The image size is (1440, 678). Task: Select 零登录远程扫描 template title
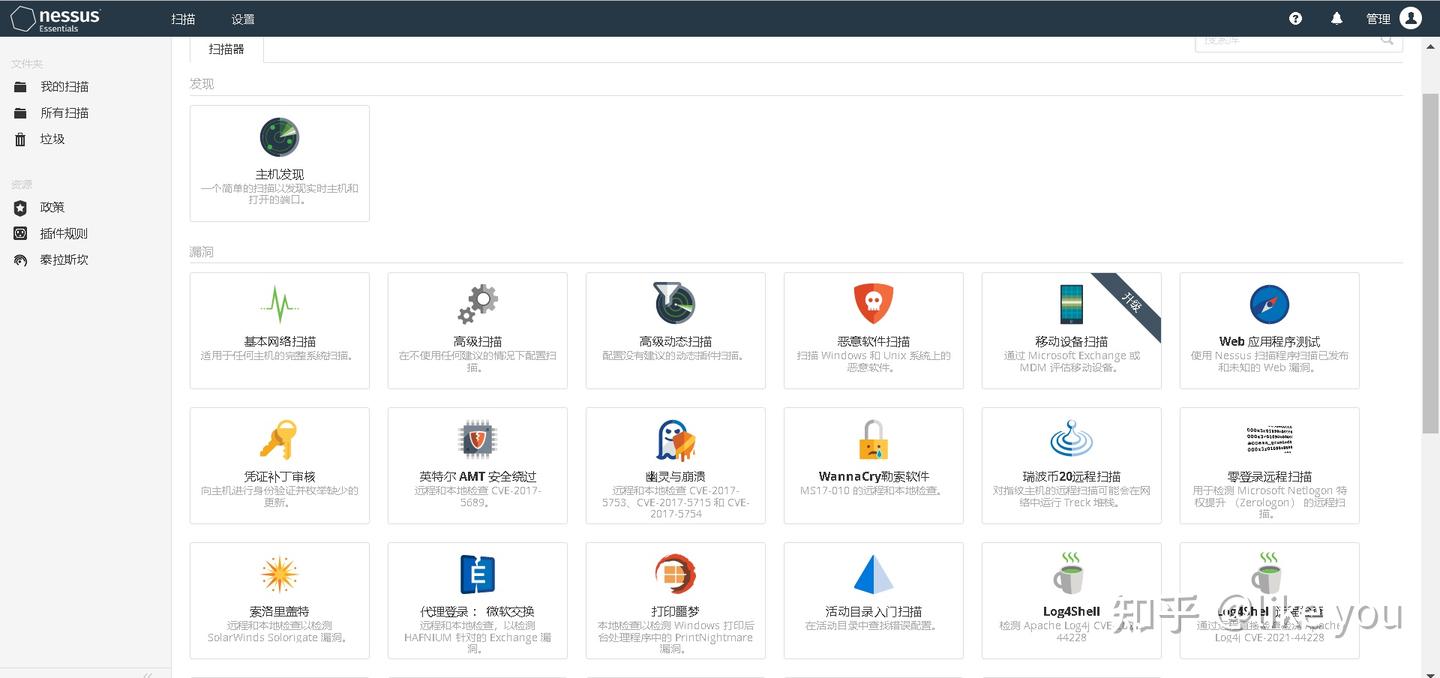(1269, 476)
